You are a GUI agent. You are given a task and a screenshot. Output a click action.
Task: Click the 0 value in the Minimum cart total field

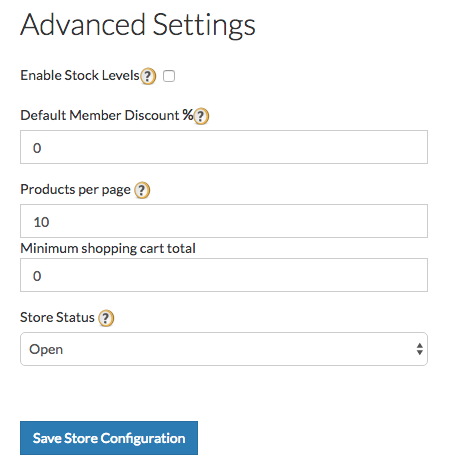37,276
